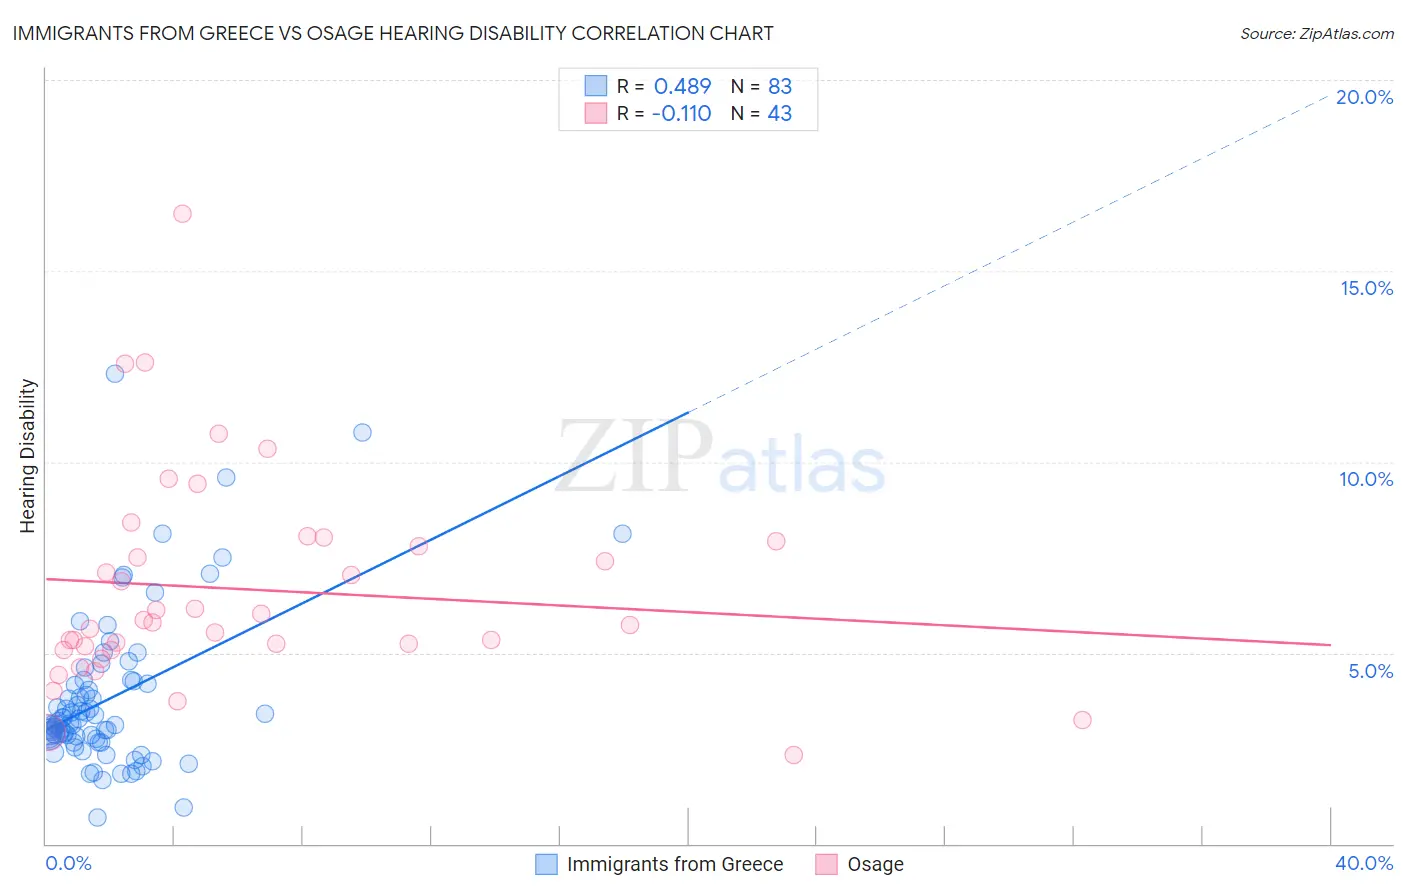Toggle the Osage series legend label
This screenshot has width=1406, height=892.
875,864
